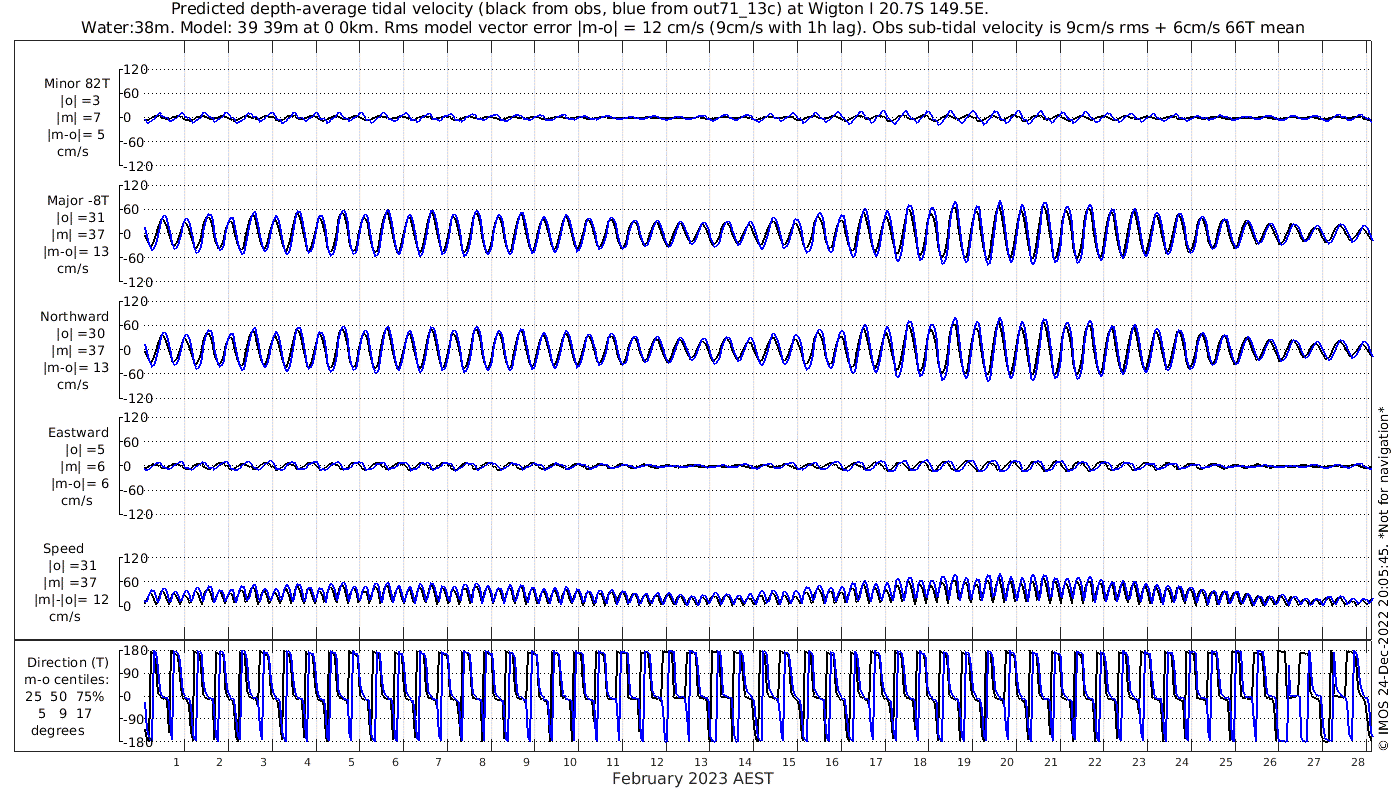
Task: Select "|m-o|= 13" under Northward
Action: click(x=76, y=368)
